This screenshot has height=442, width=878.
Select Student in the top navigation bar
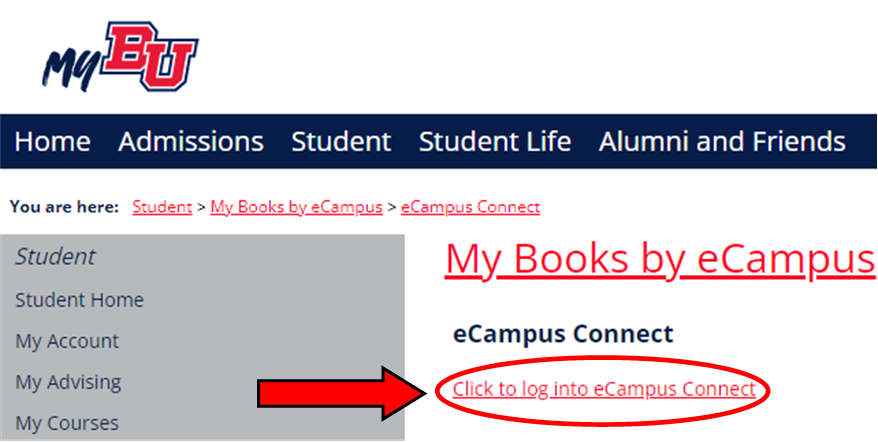[x=341, y=142]
